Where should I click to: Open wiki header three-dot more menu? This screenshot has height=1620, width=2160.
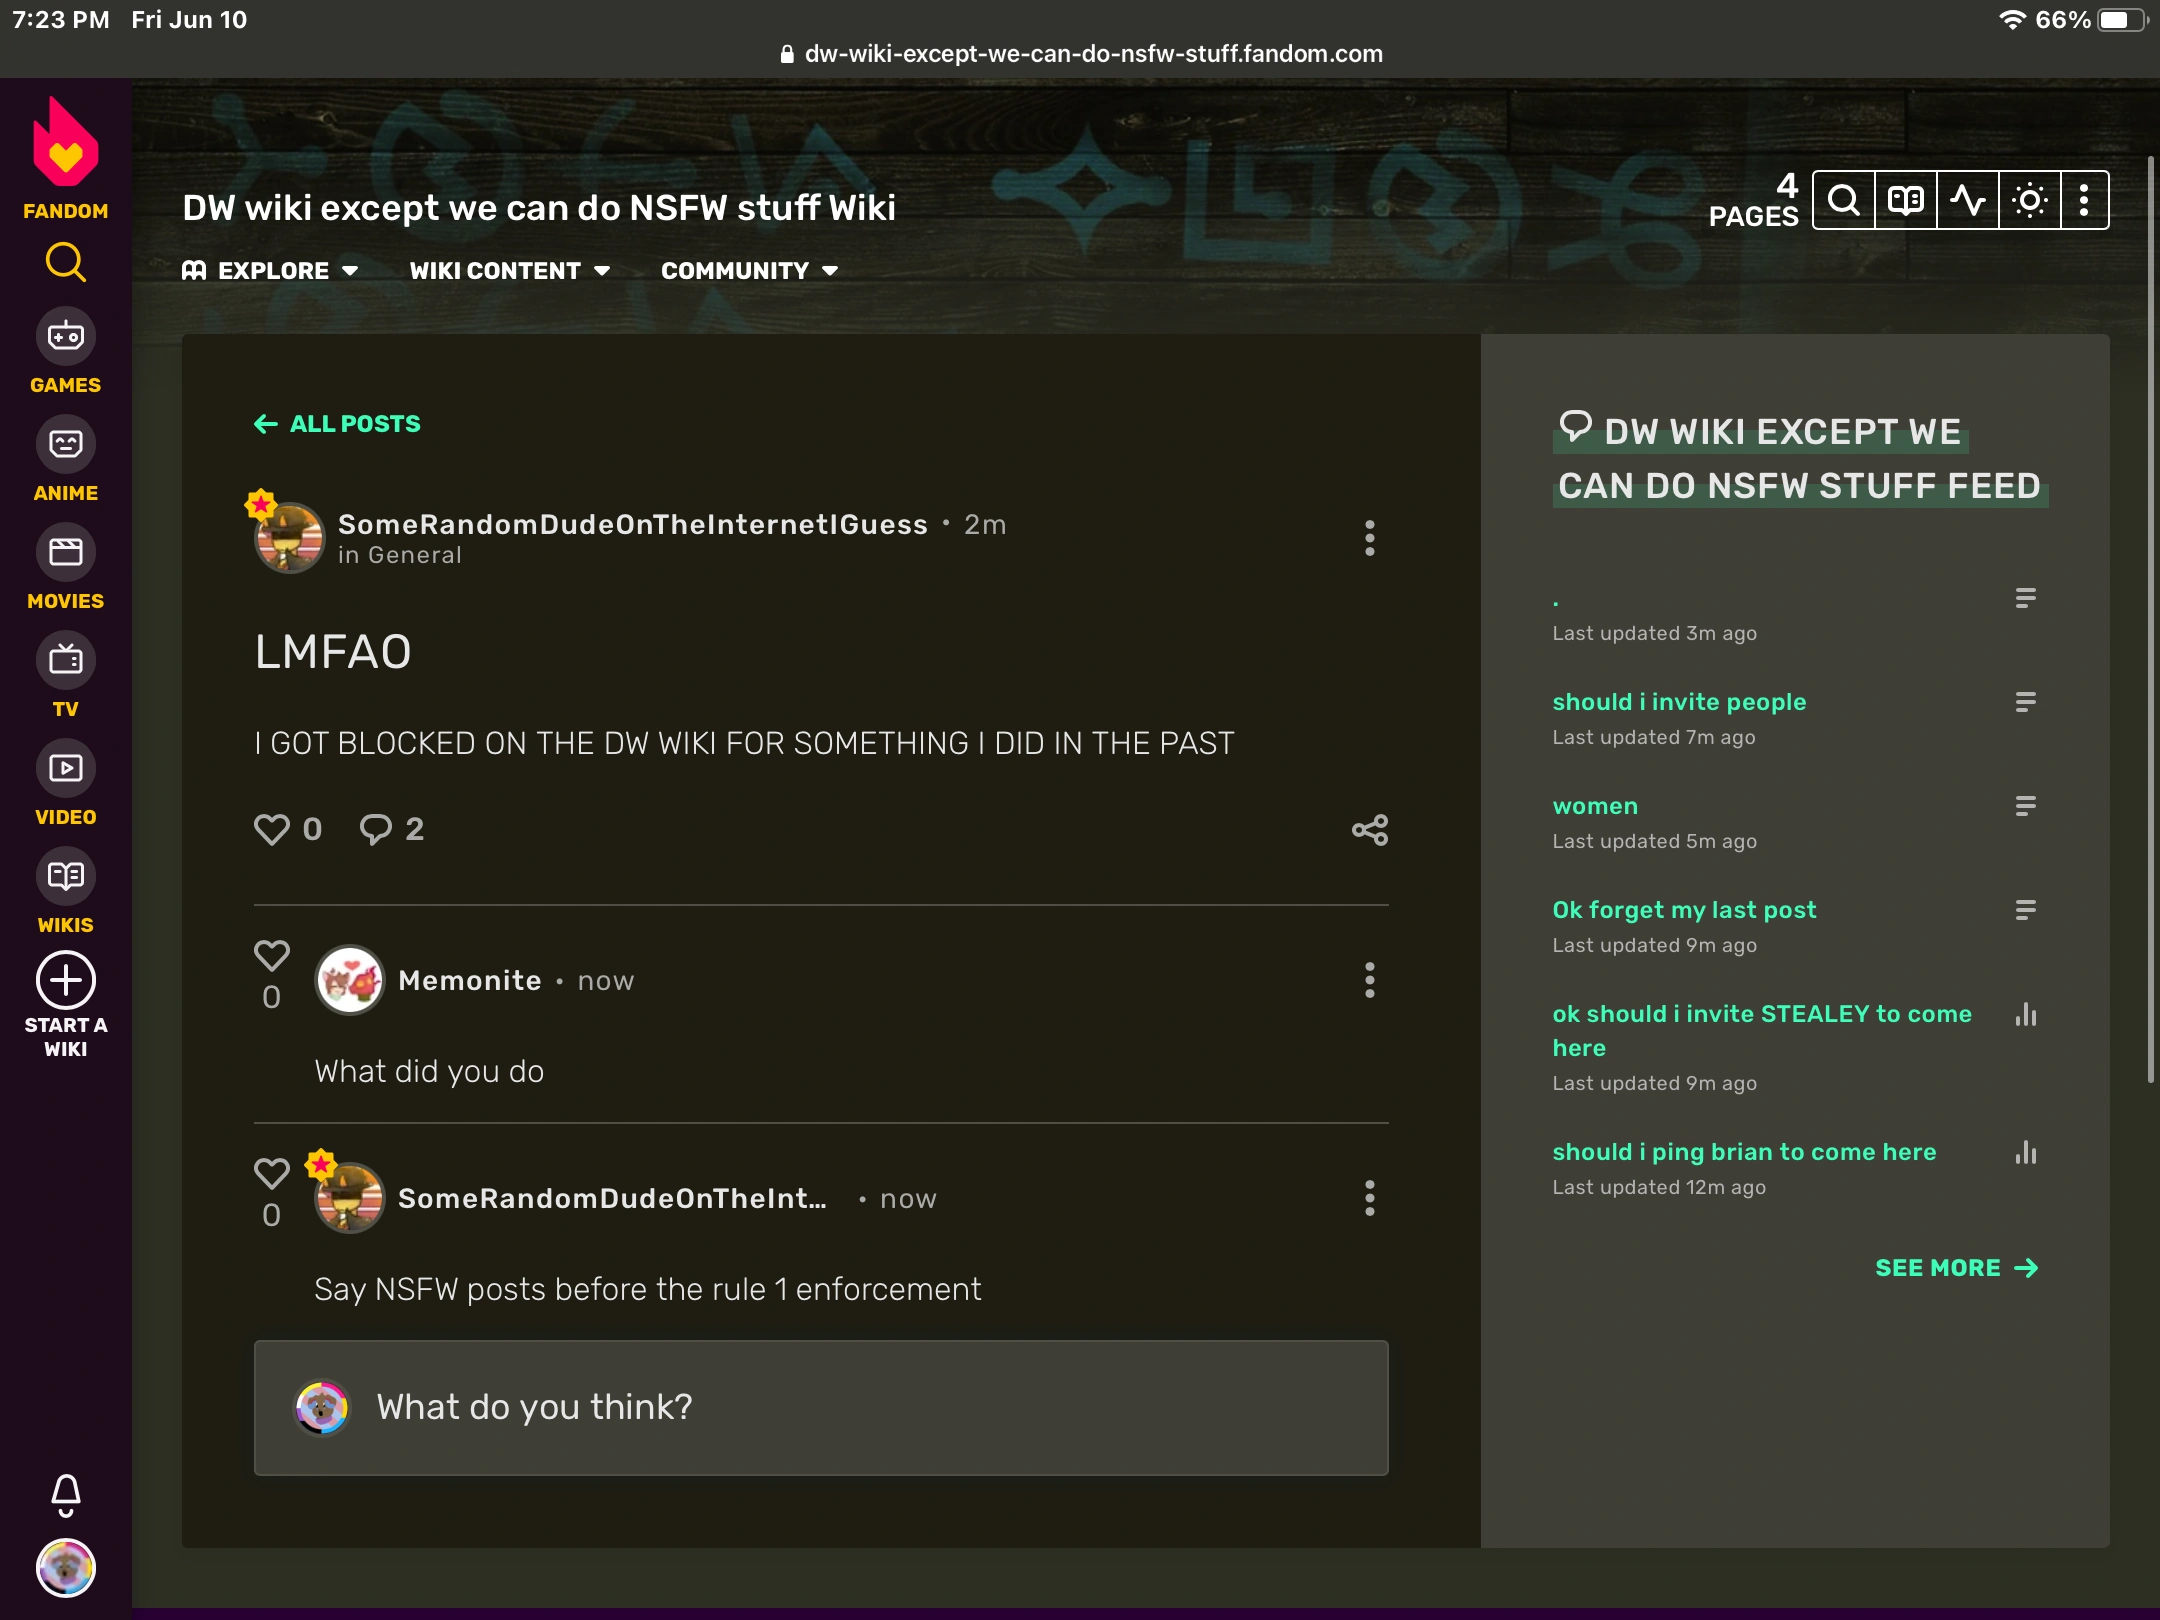pyautogui.click(x=2084, y=201)
